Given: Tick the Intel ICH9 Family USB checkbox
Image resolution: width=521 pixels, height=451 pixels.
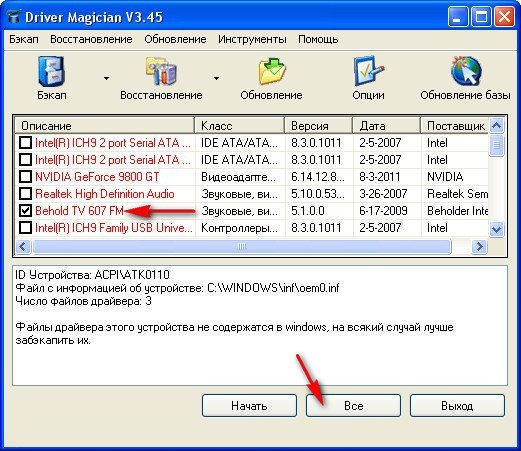Looking at the screenshot, I should click(25, 228).
